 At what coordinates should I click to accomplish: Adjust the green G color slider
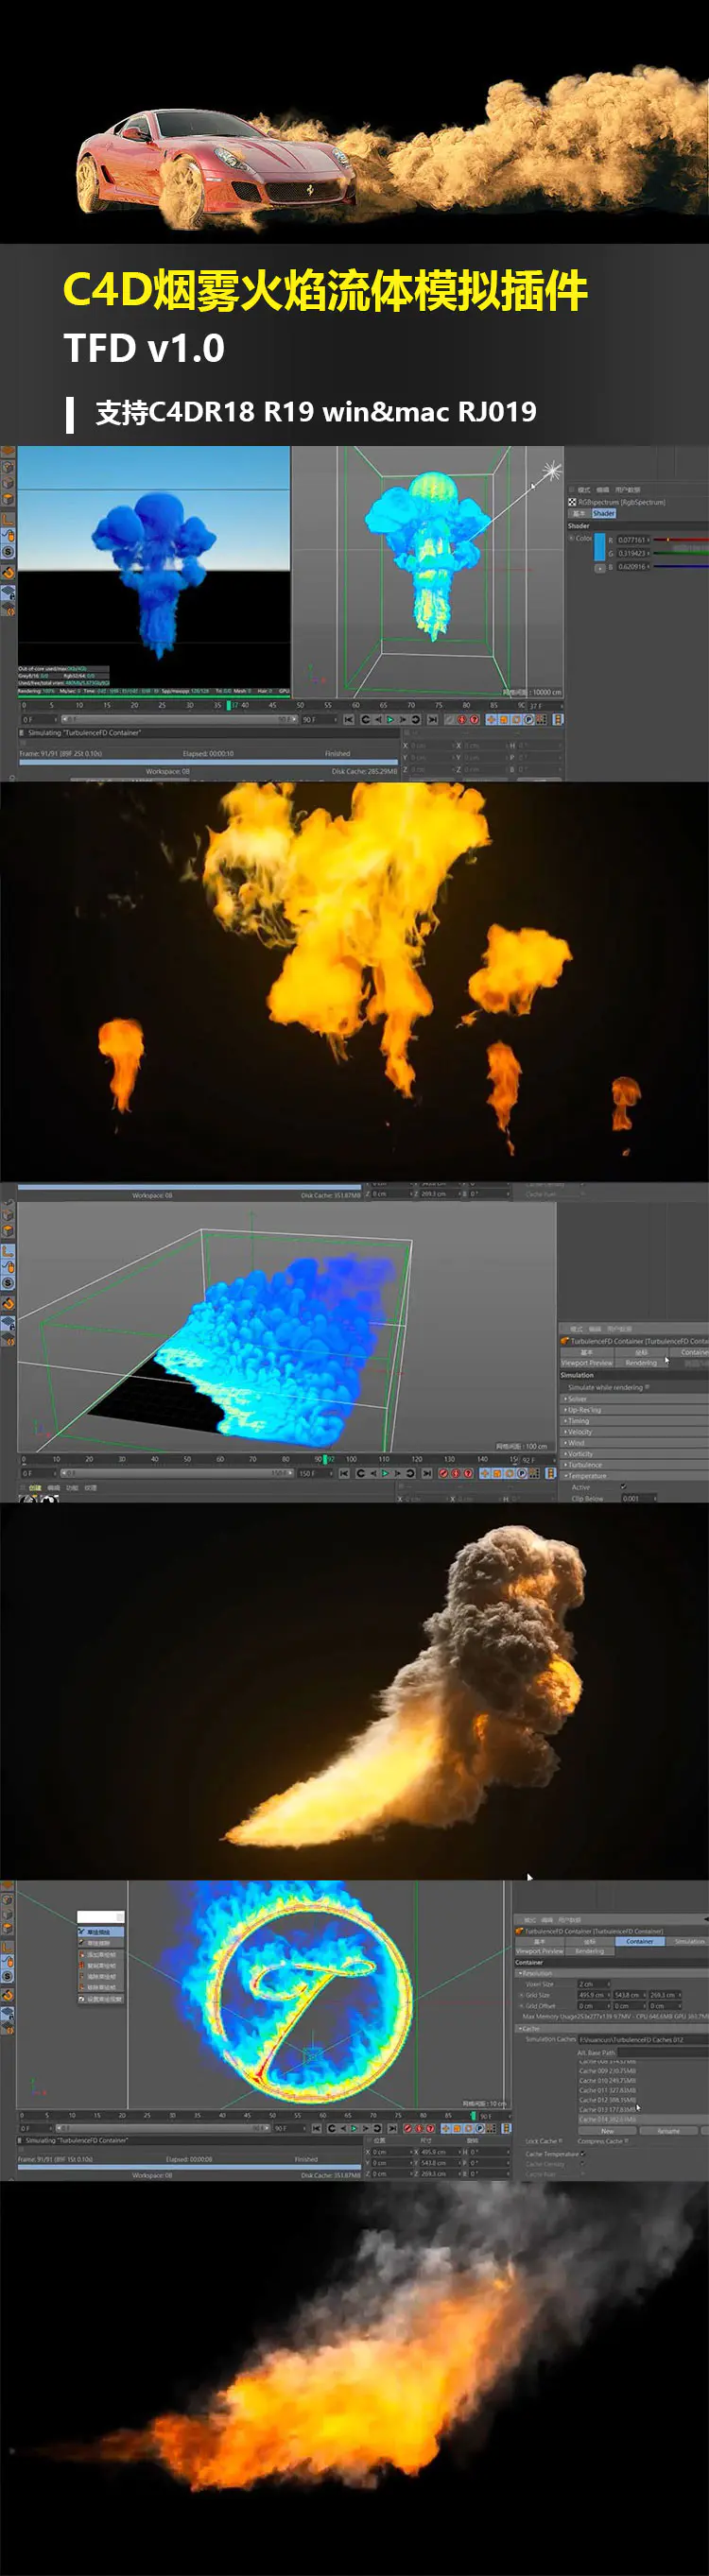pyautogui.click(x=681, y=554)
